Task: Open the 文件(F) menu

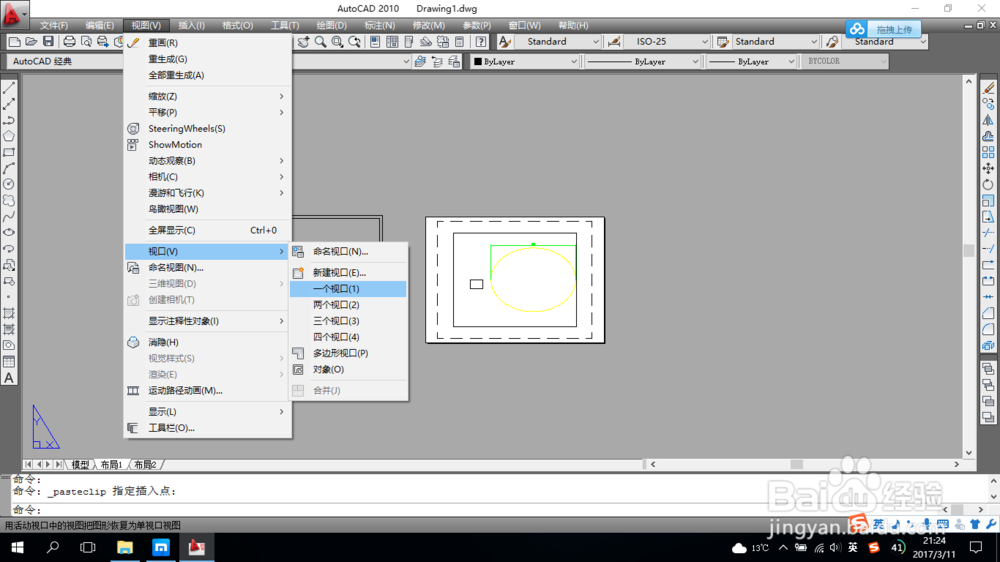Action: pos(54,26)
